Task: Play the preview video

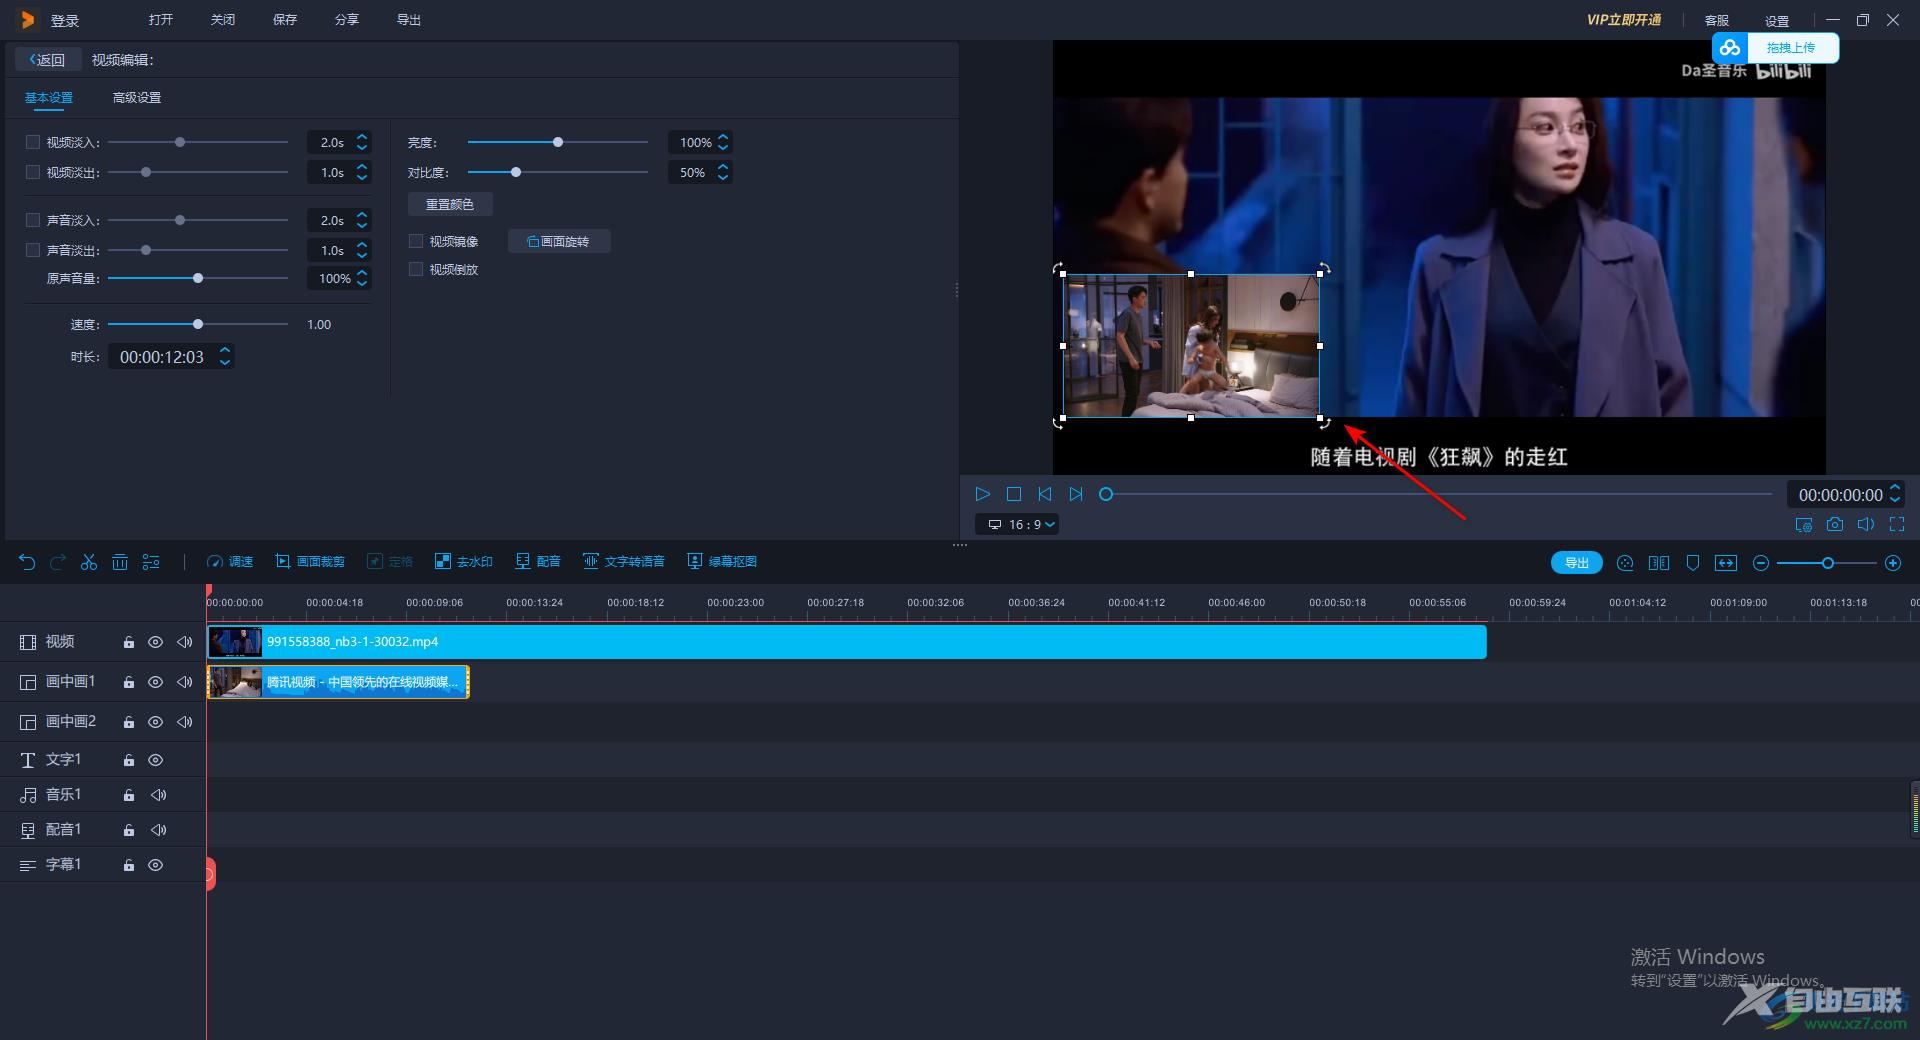Action: [x=982, y=494]
